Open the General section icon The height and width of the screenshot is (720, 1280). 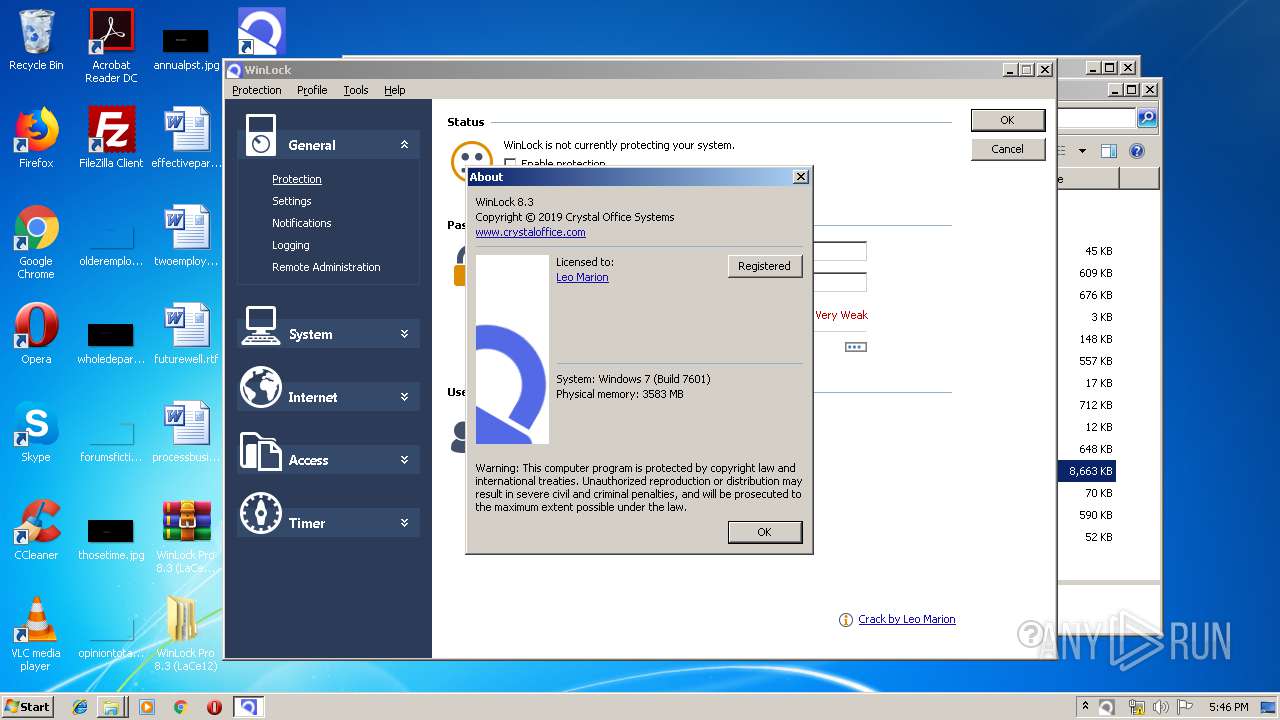[260, 134]
